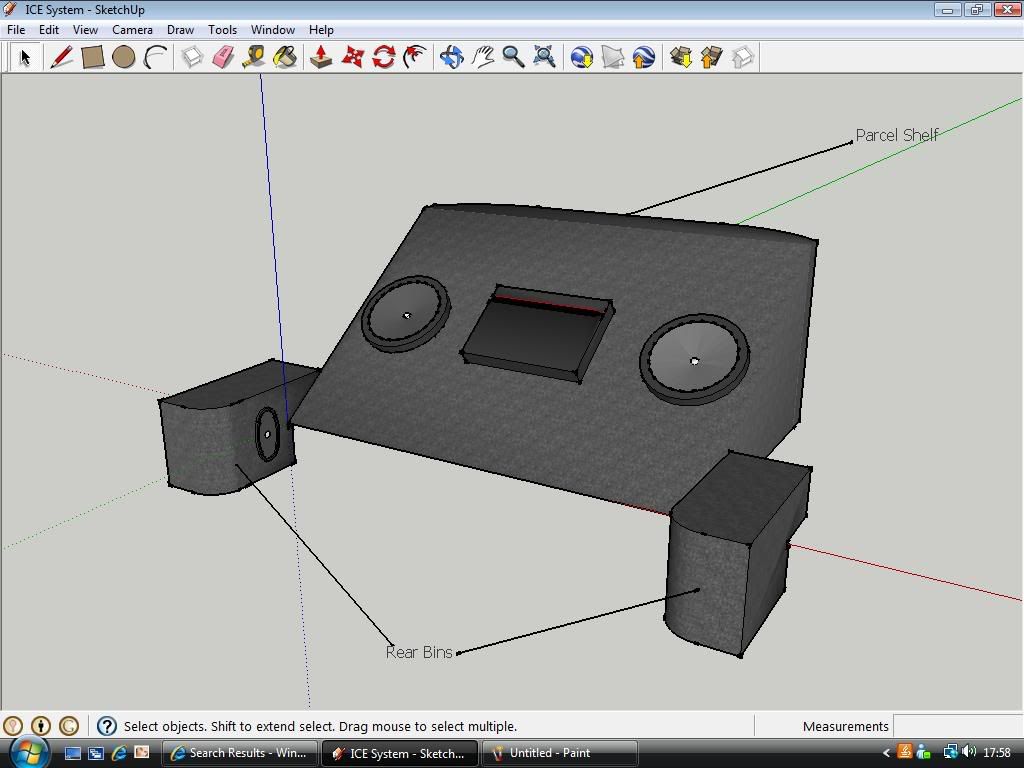Open the View menu

tap(86, 30)
